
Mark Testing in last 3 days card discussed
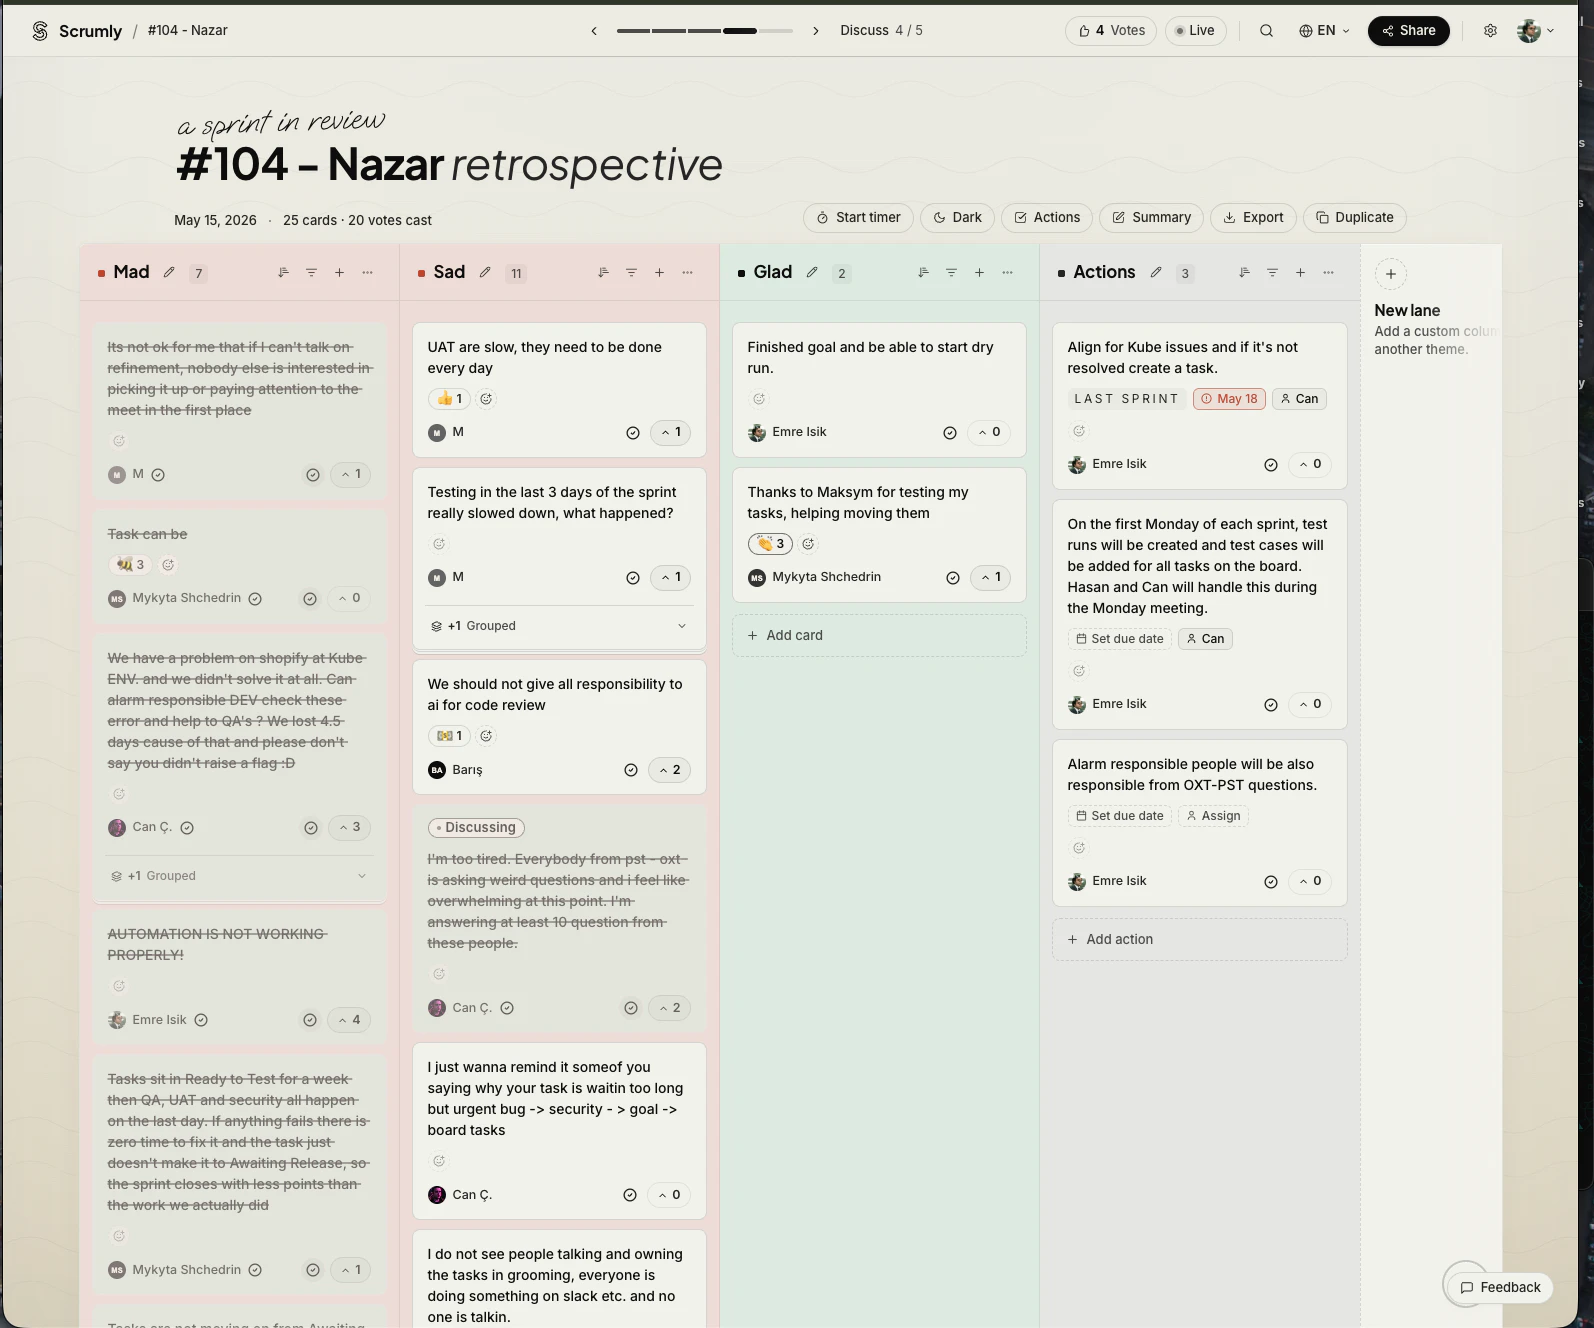tap(632, 578)
